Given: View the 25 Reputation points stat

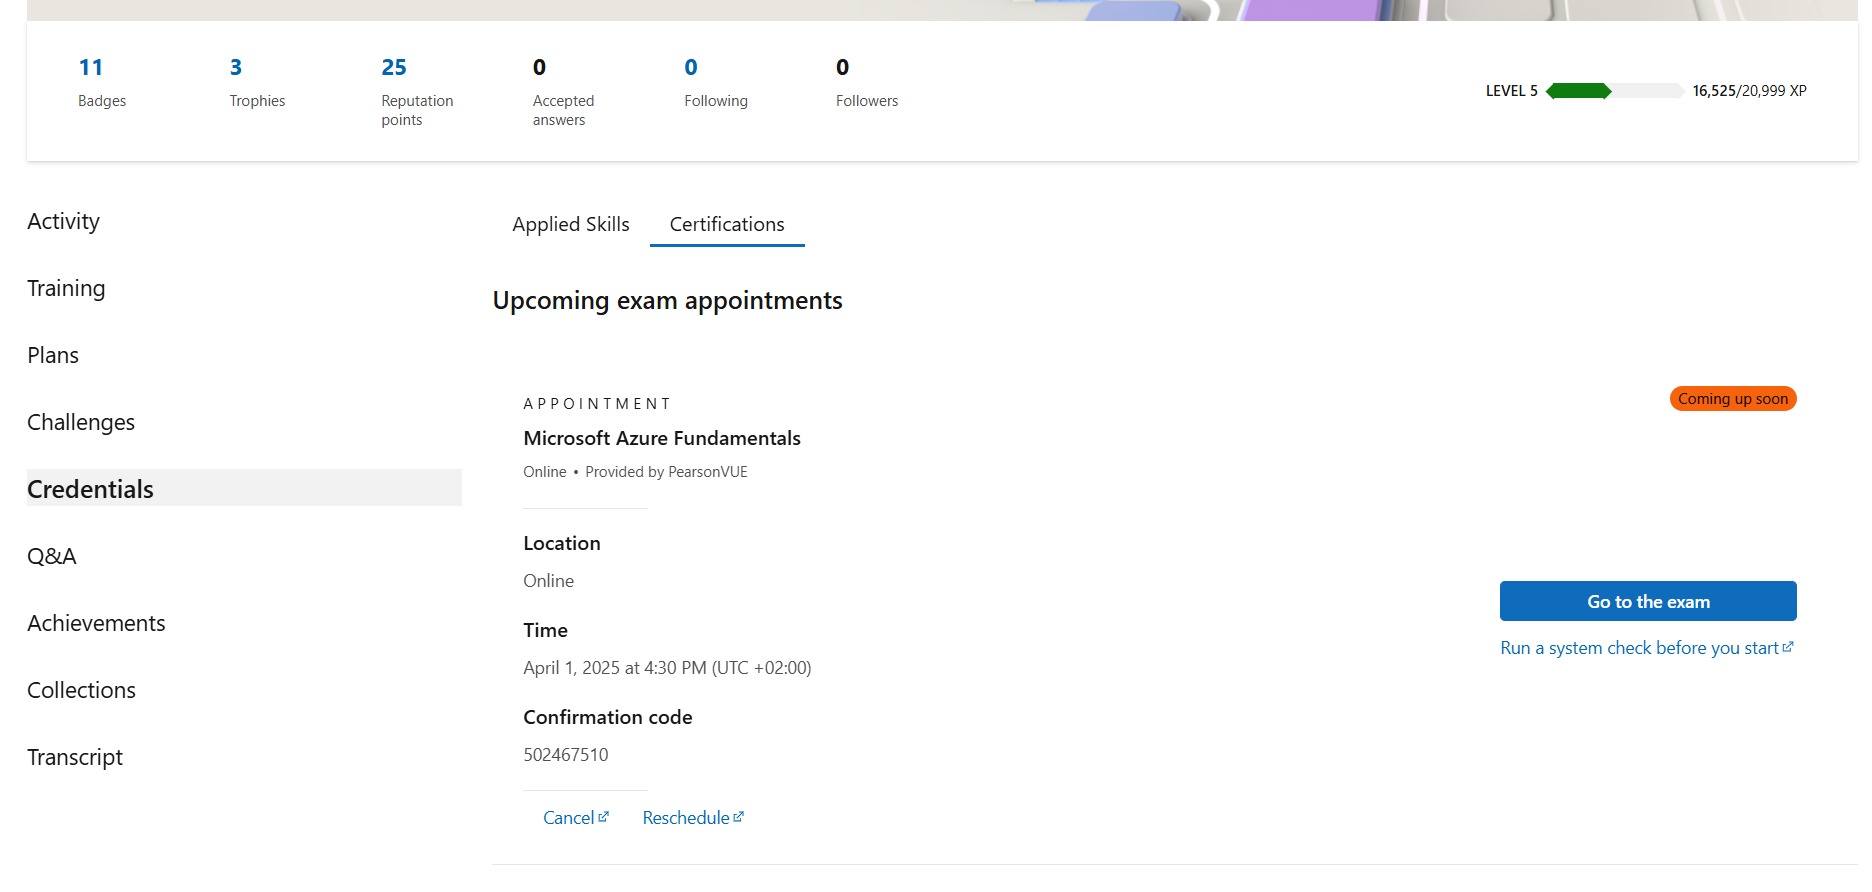Looking at the screenshot, I should 417,91.
